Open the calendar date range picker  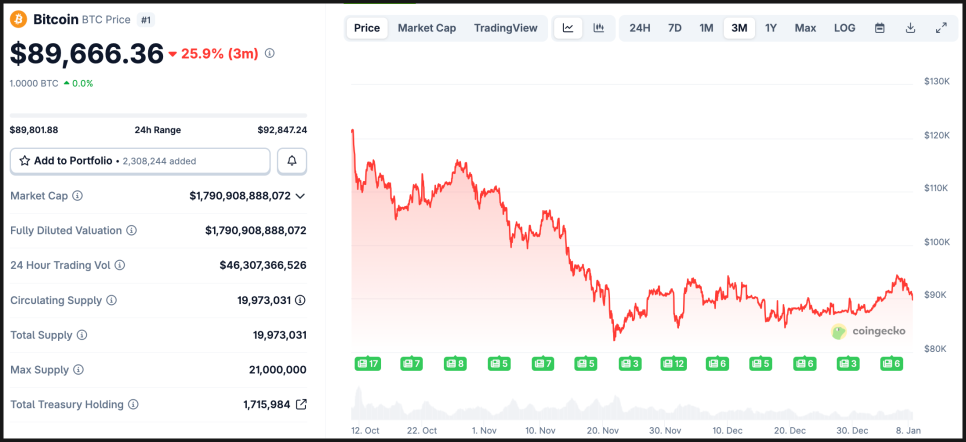click(880, 28)
